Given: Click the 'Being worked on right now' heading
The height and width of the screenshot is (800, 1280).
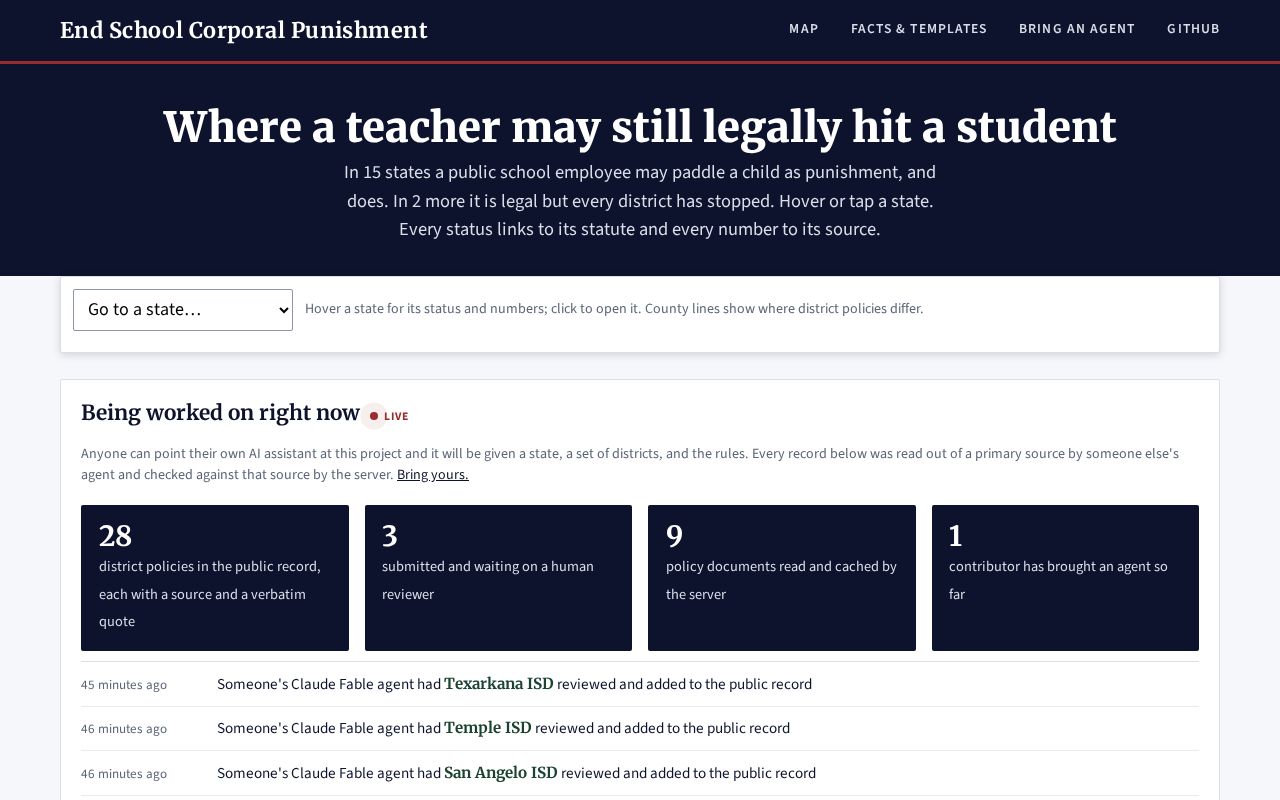Looking at the screenshot, I should pyautogui.click(x=220, y=413).
